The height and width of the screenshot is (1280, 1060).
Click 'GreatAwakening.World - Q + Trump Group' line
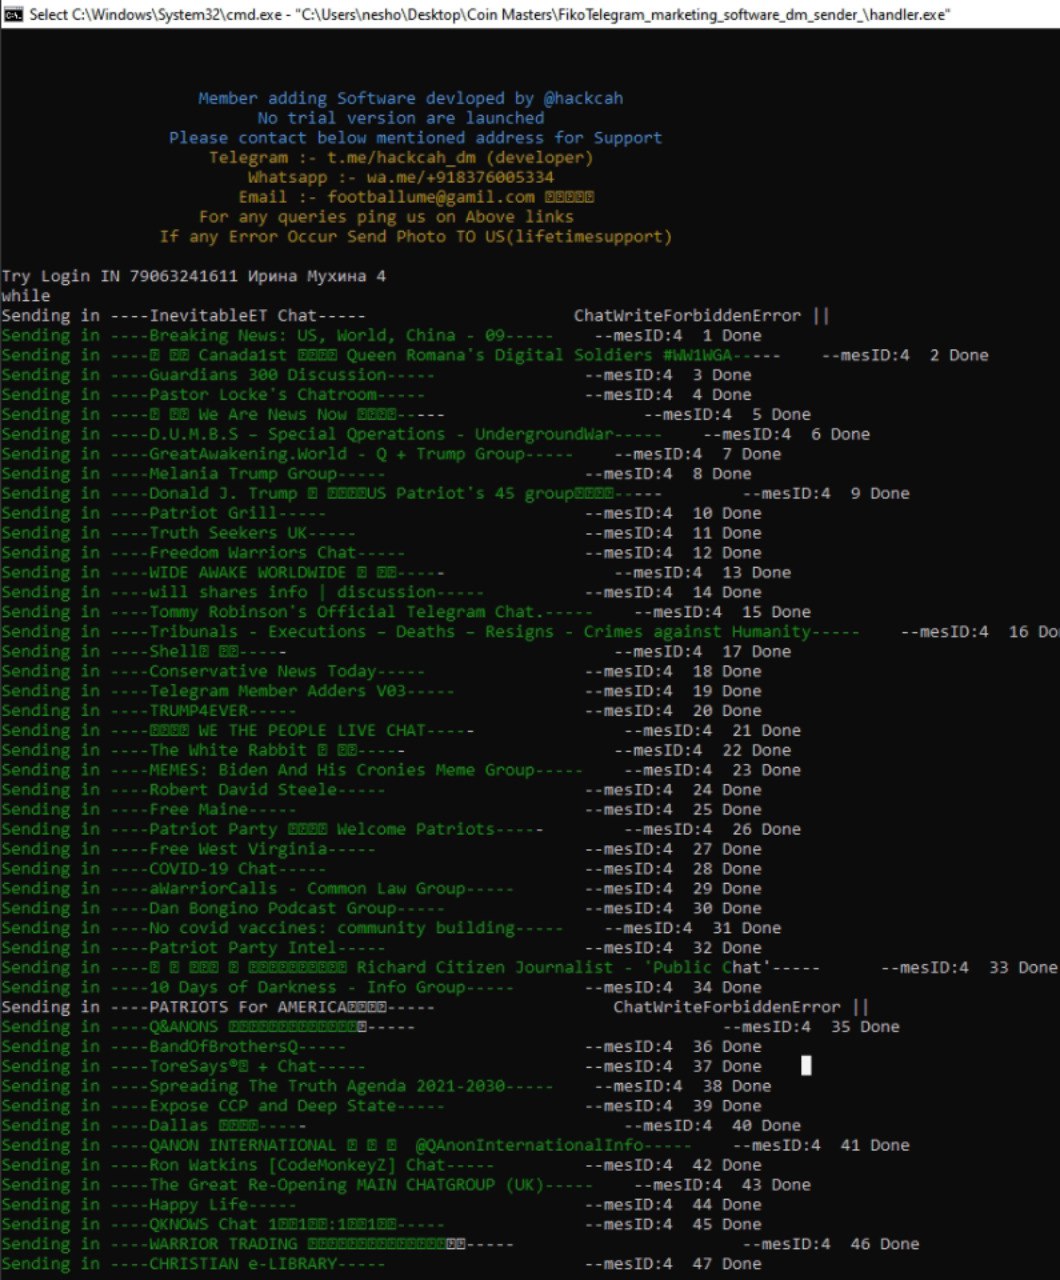391,454
